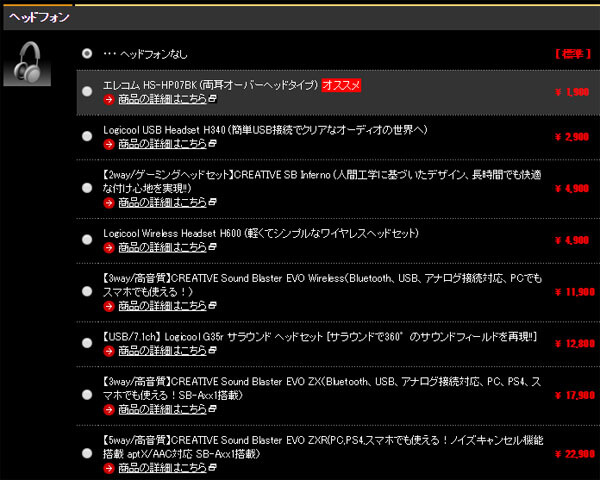Click the エレコム HS-HP07BK product name
This screenshot has width=600, height=480.
click(210, 85)
